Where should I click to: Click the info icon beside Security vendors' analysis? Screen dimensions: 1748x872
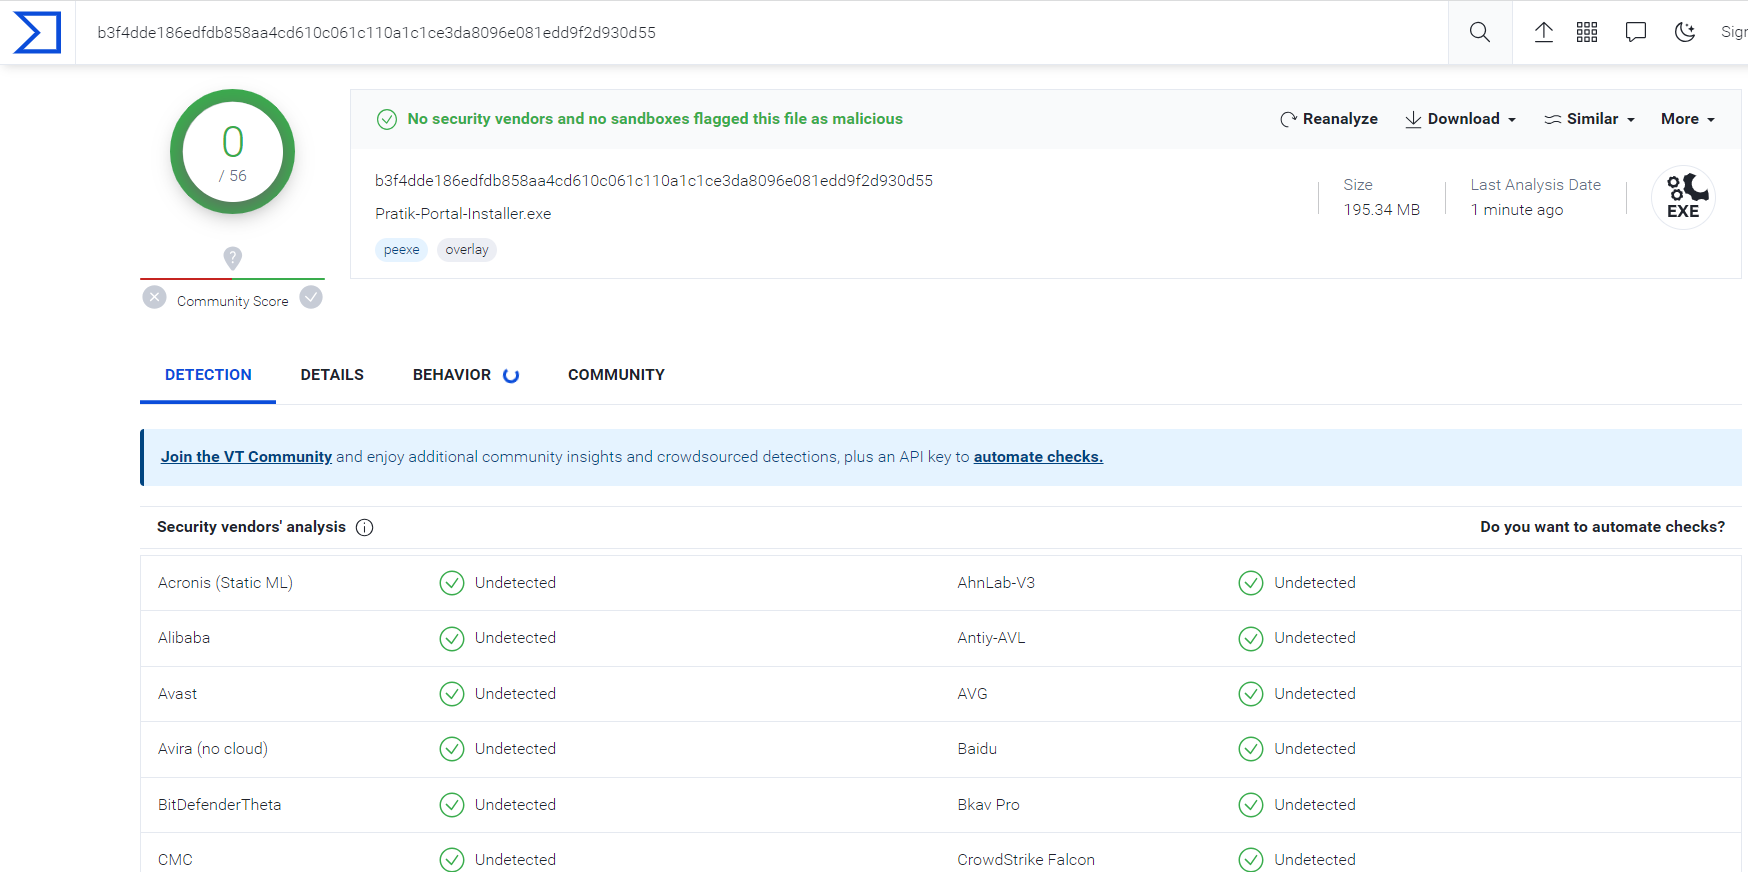[365, 528]
